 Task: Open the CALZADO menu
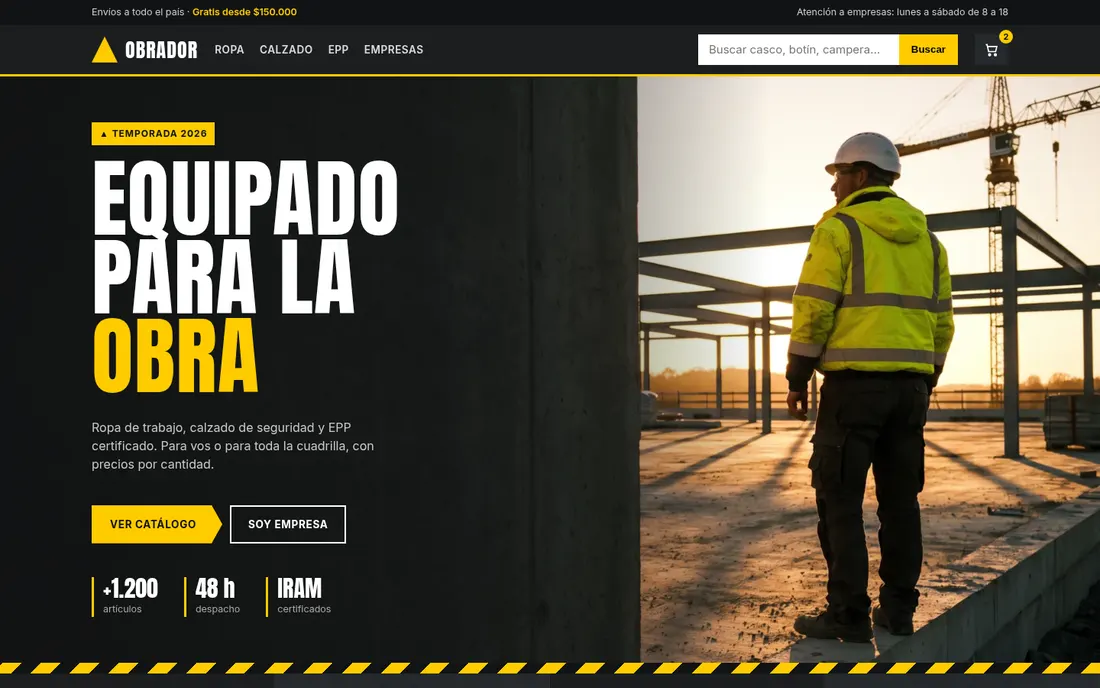click(286, 50)
